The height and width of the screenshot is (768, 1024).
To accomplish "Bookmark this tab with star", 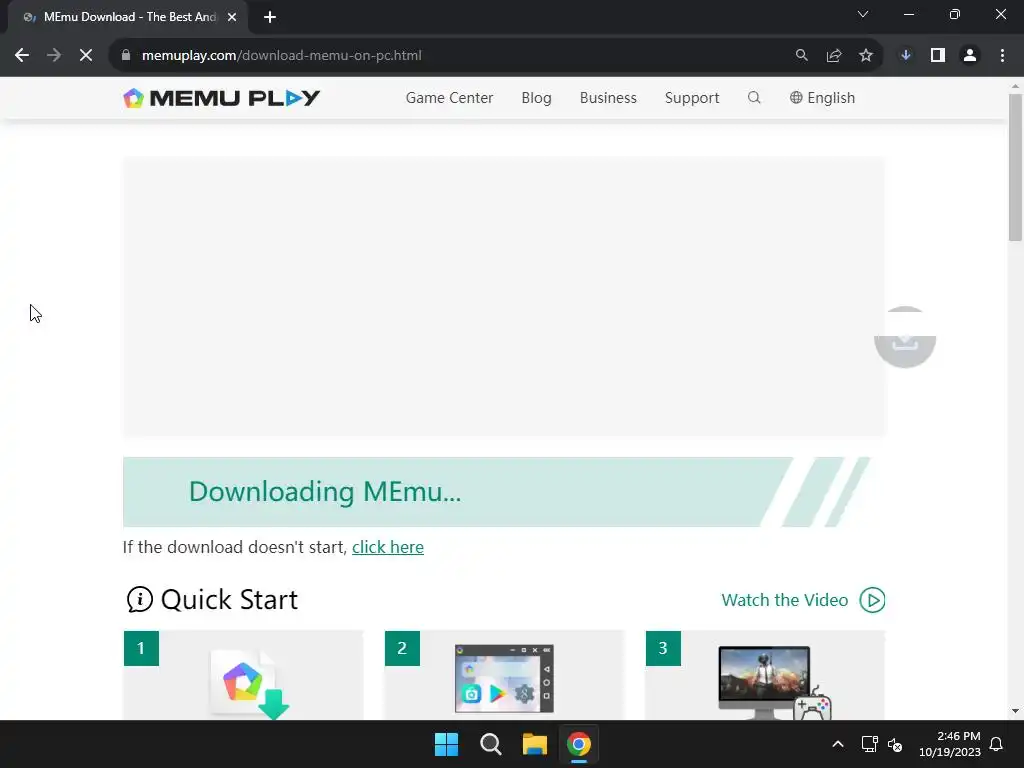I will [866, 56].
